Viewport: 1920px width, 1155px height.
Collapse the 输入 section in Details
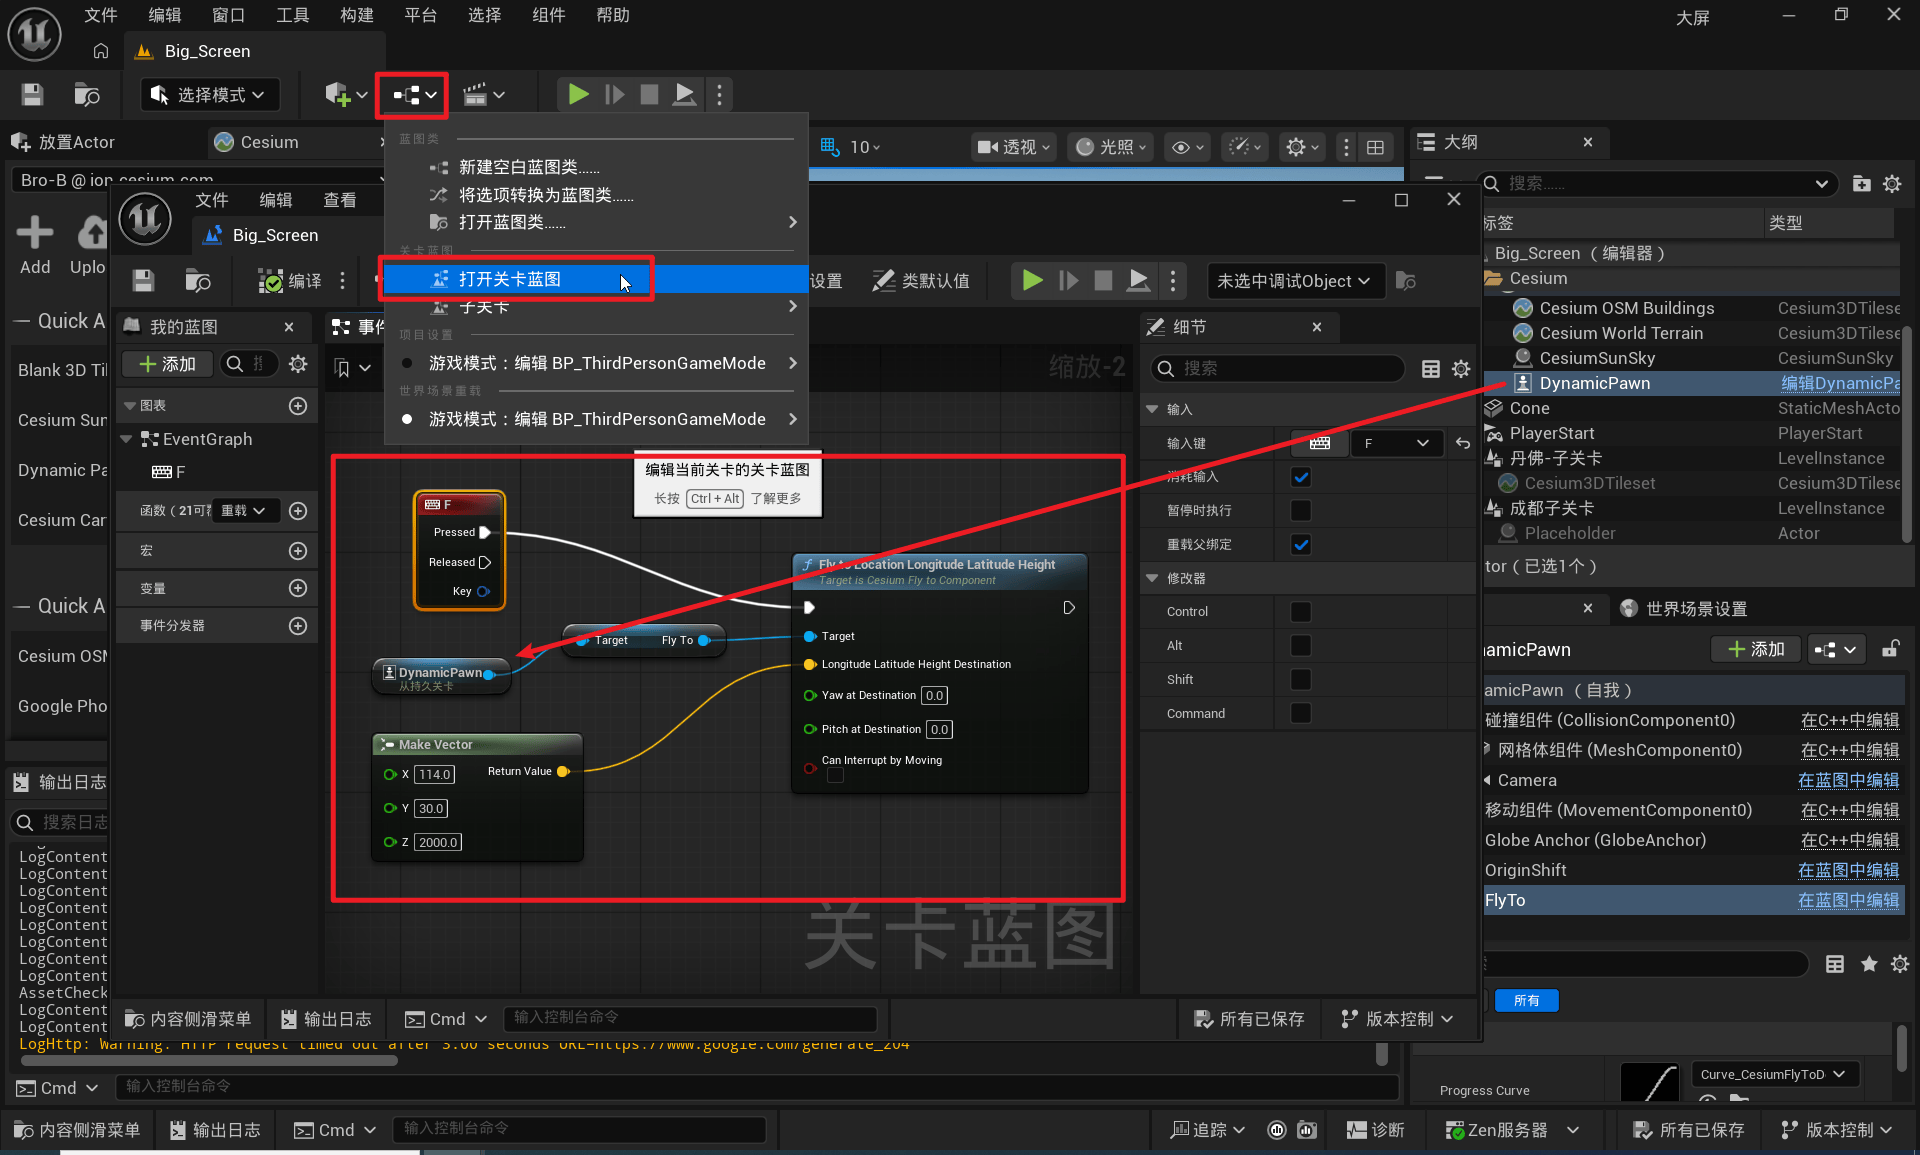pos(1152,409)
